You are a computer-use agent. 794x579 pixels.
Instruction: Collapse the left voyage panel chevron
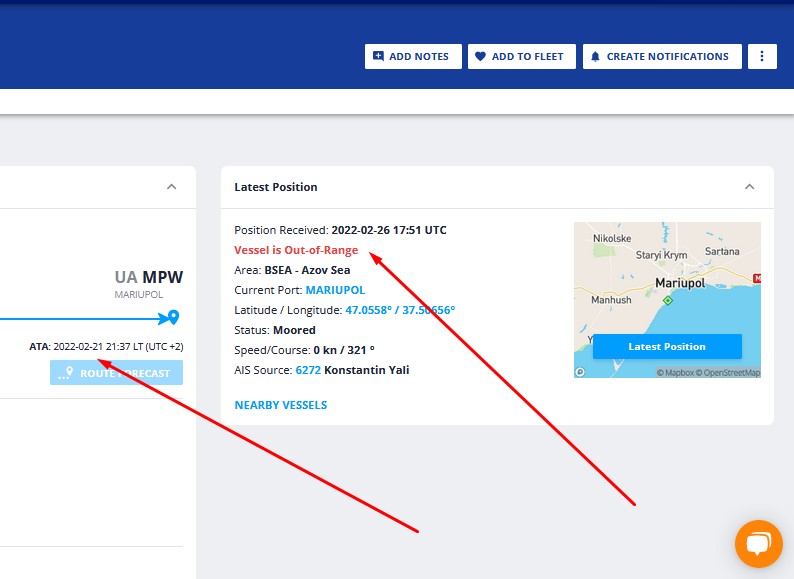pos(172,187)
